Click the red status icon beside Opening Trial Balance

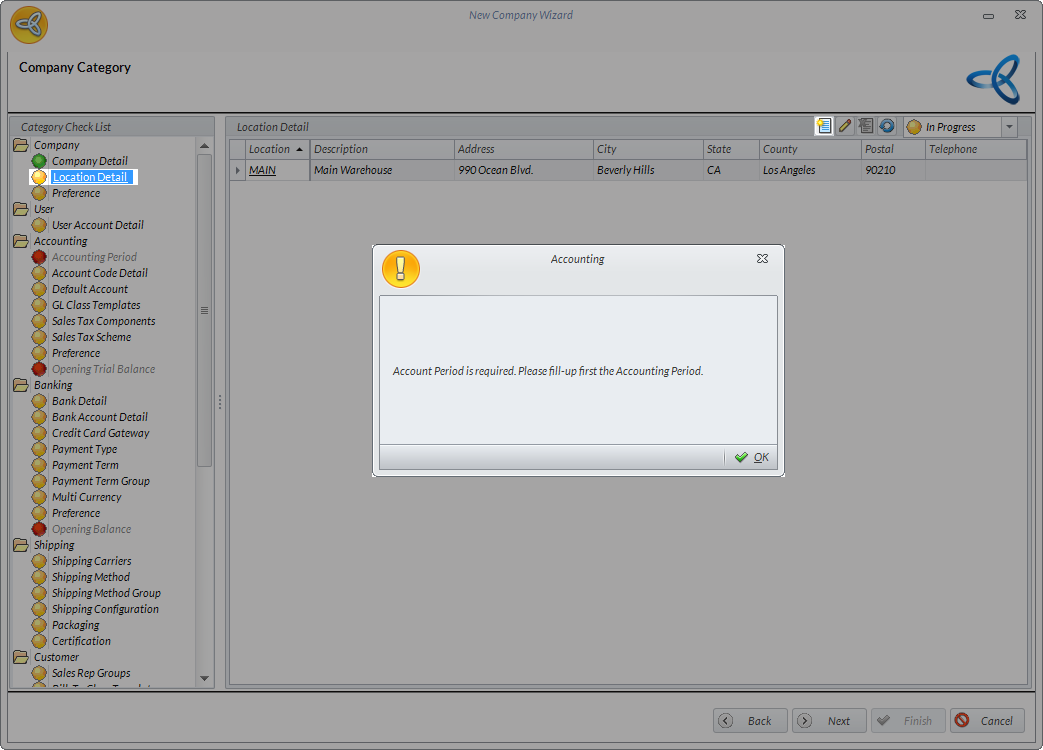point(39,369)
